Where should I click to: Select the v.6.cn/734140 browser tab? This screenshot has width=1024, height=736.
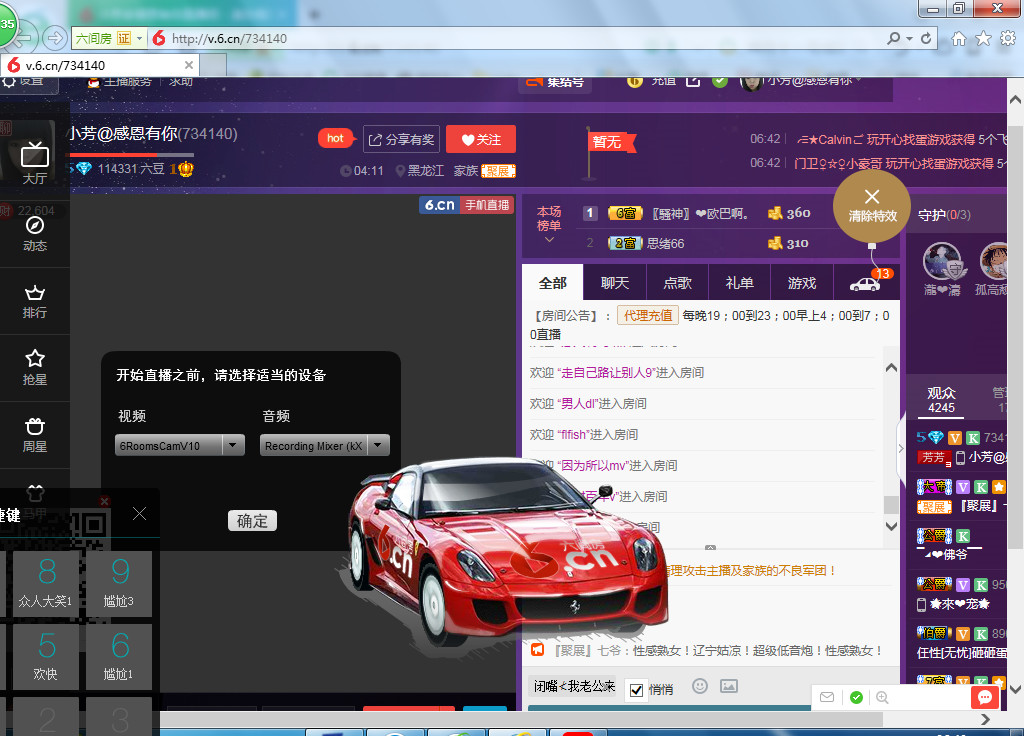coord(100,65)
